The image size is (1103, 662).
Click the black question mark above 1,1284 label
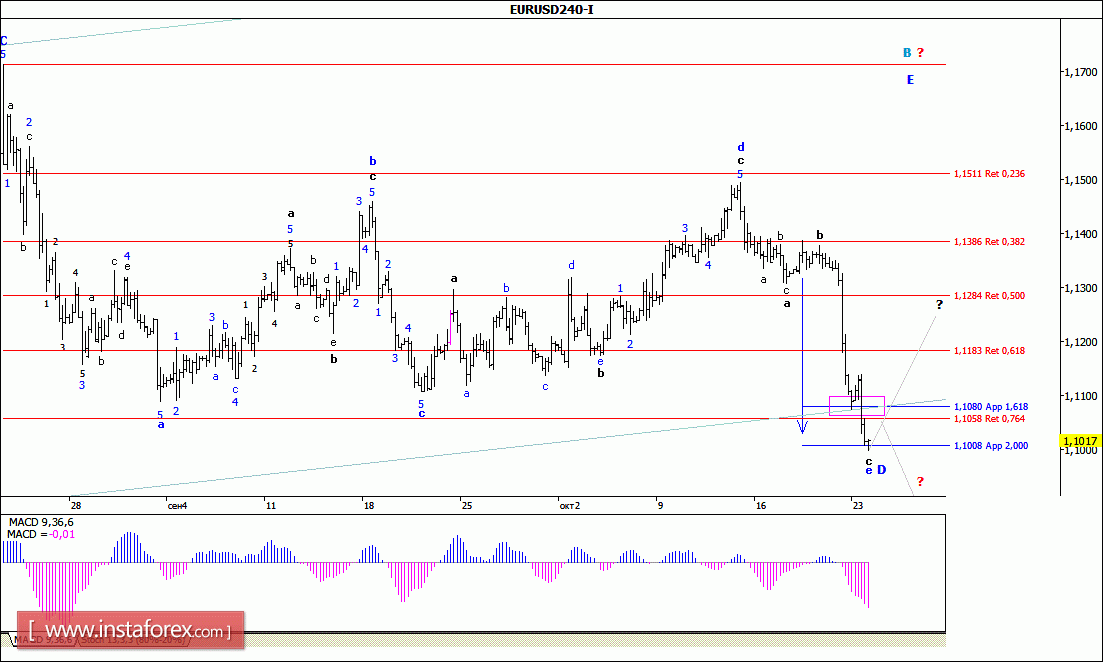pos(939,305)
